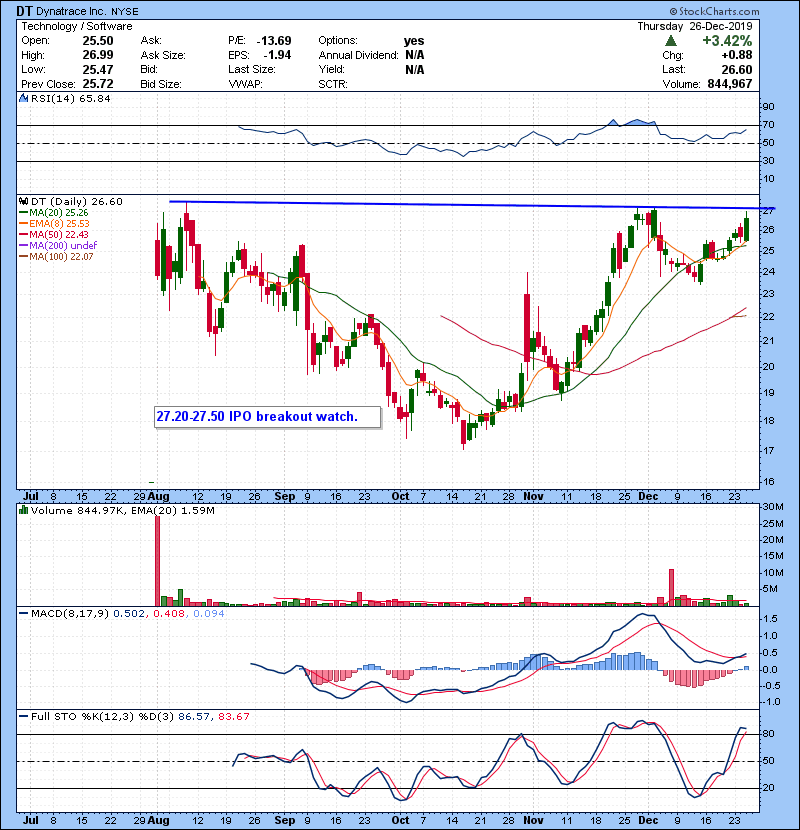
Task: Click the stochastic %D value 83.67
Action: click(x=233, y=717)
